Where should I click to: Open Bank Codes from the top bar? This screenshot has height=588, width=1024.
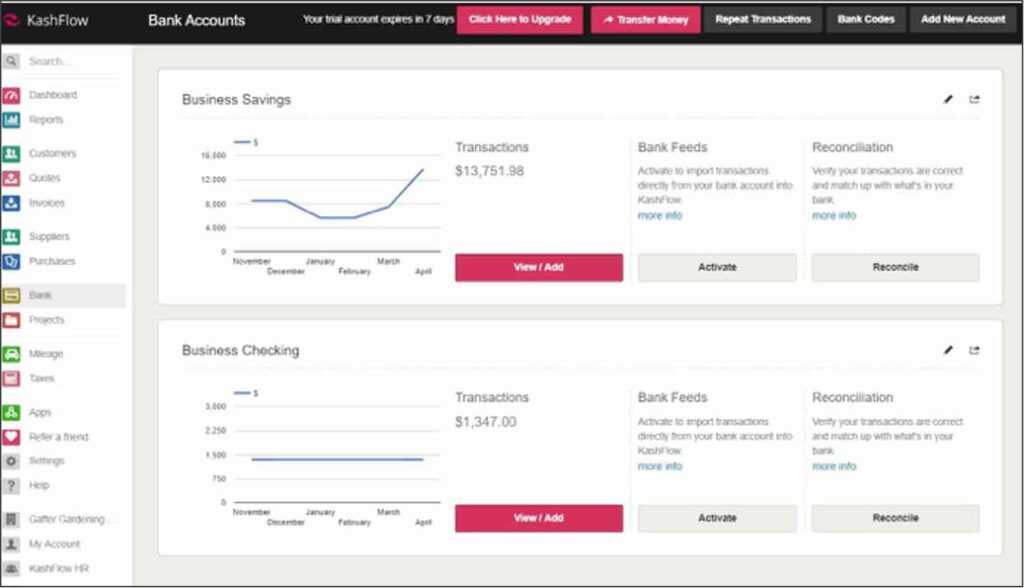[865, 18]
